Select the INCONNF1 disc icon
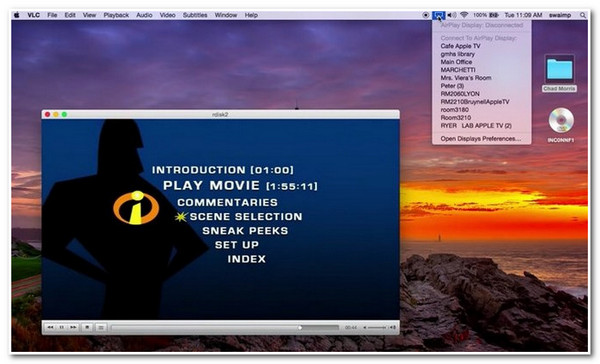 click(561, 125)
